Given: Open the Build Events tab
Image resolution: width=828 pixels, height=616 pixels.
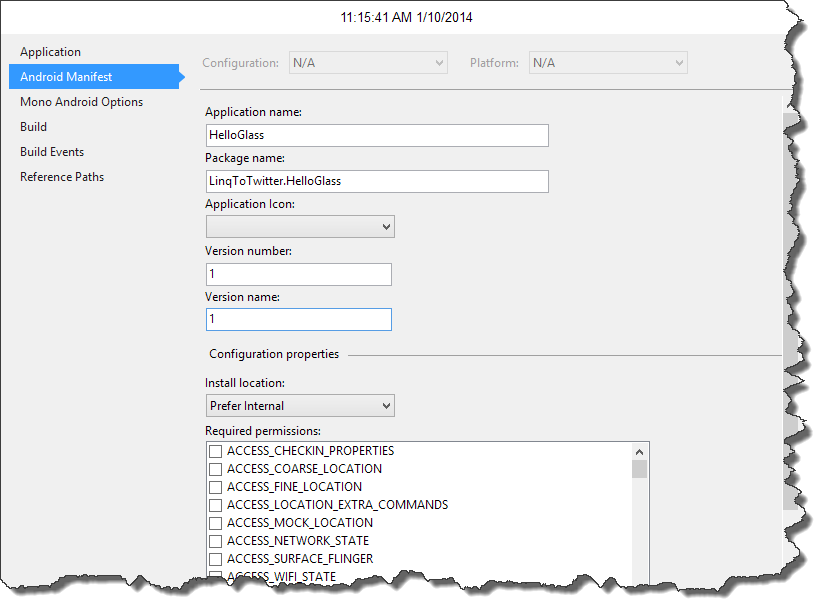Looking at the screenshot, I should (52, 152).
